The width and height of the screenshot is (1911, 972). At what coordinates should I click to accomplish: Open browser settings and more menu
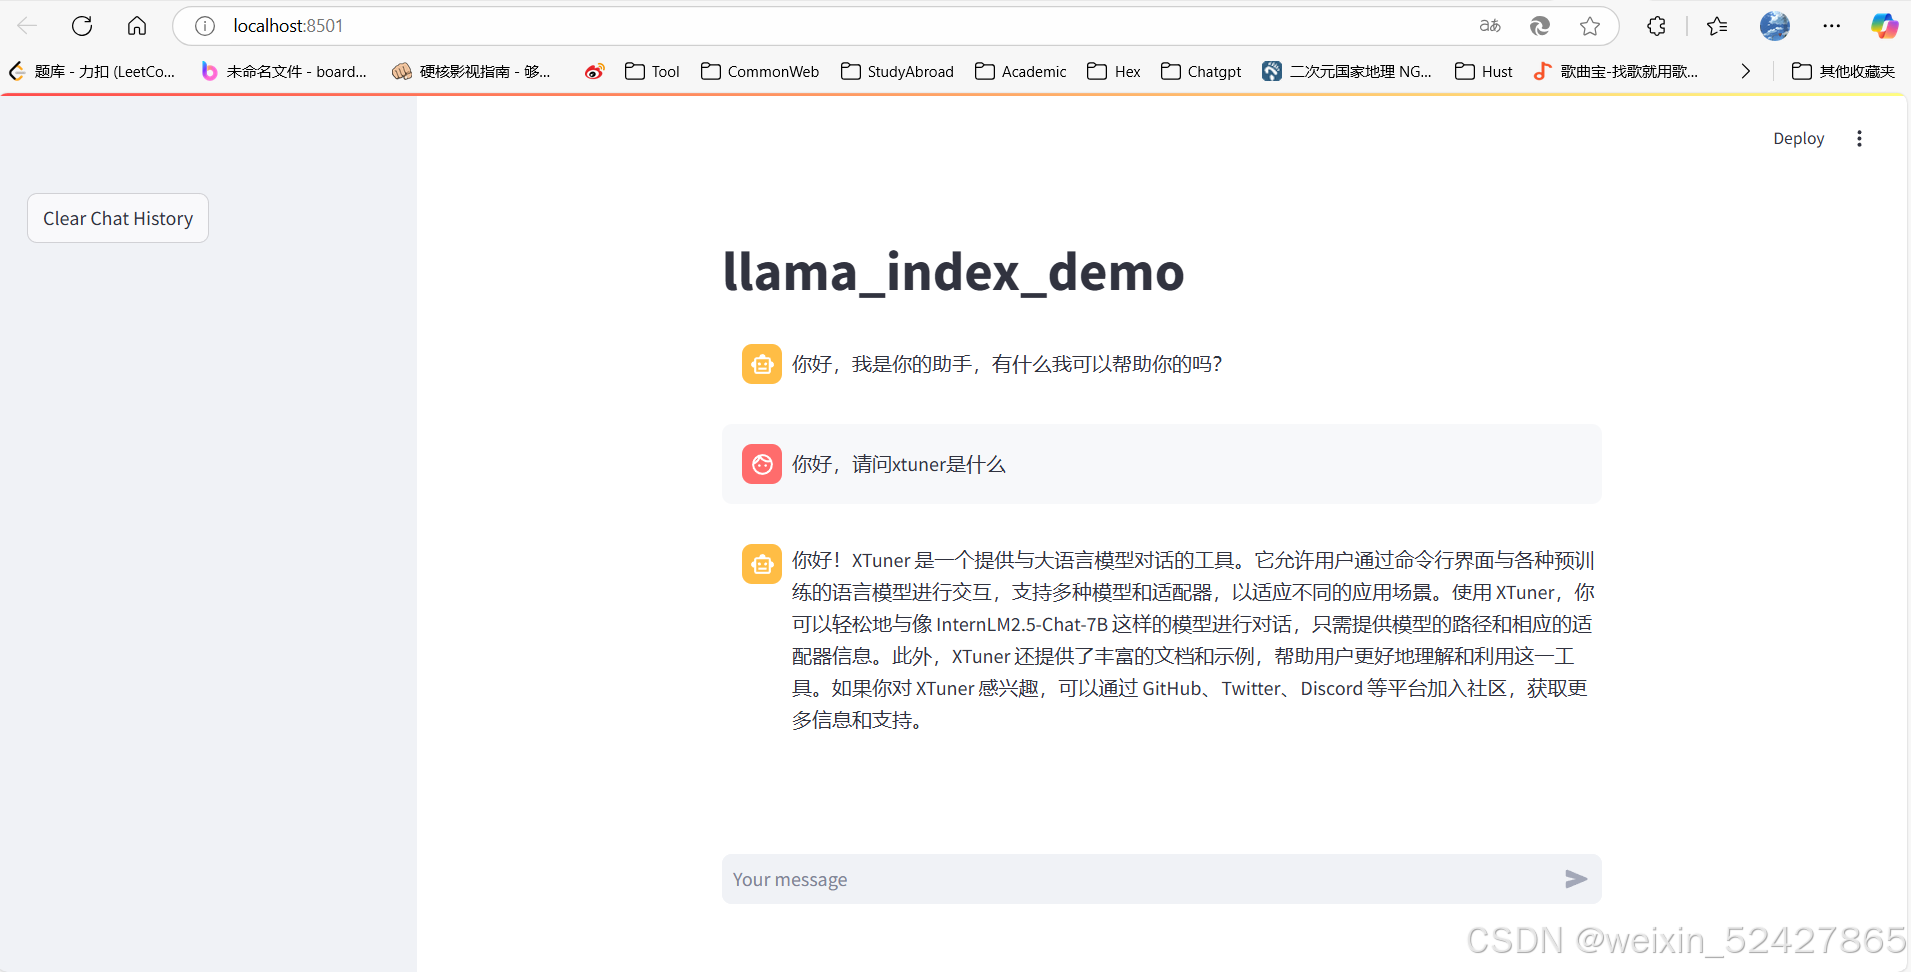(x=1831, y=26)
